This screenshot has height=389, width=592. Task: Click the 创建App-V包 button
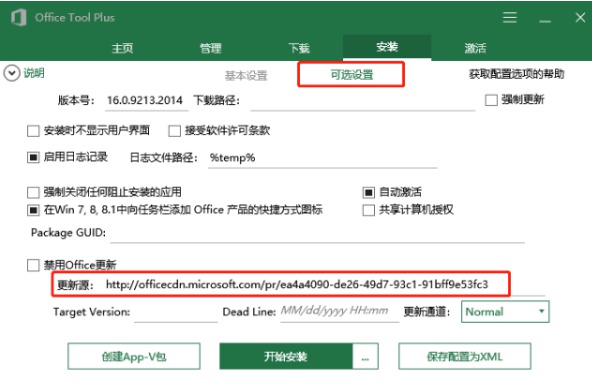point(134,356)
